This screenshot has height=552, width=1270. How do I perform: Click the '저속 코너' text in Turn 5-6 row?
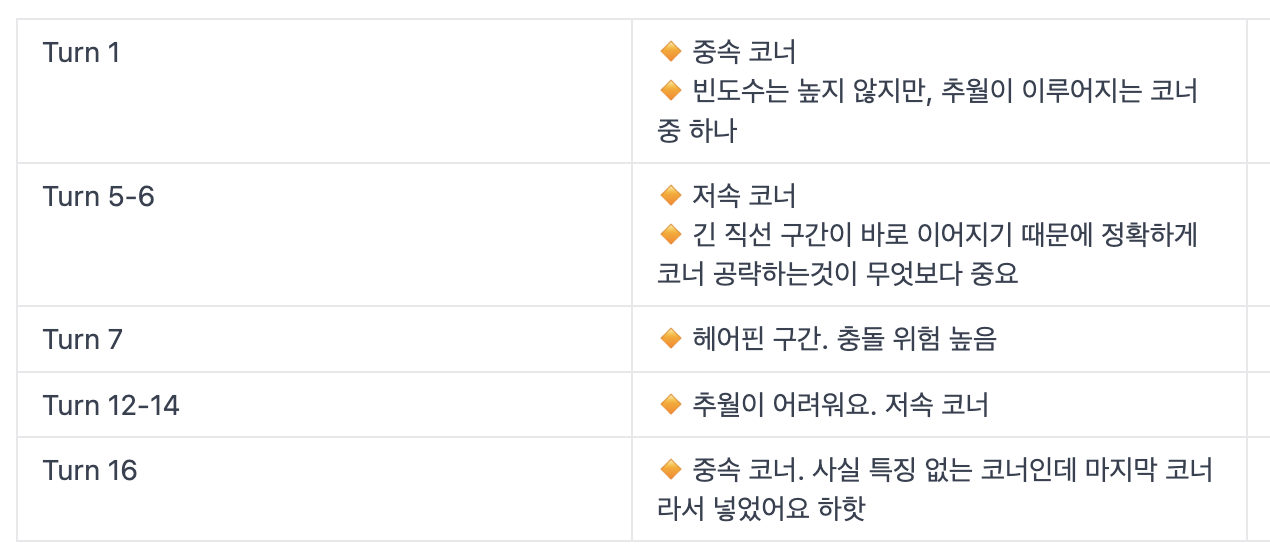pyautogui.click(x=744, y=196)
